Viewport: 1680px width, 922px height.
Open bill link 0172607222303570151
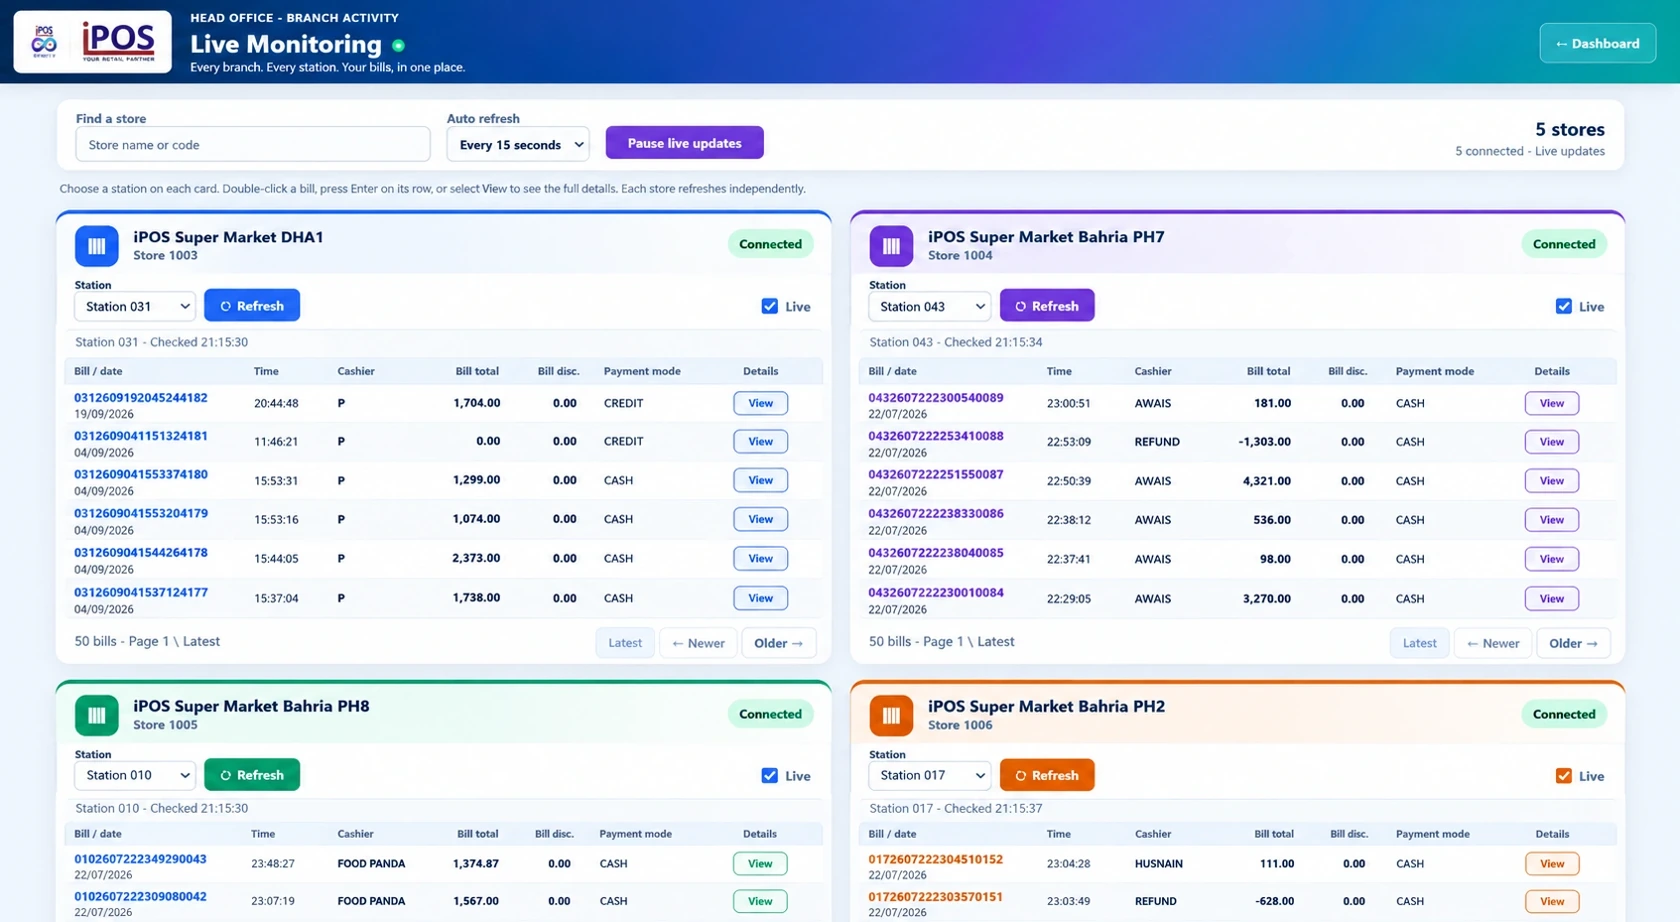pyautogui.click(x=935, y=897)
